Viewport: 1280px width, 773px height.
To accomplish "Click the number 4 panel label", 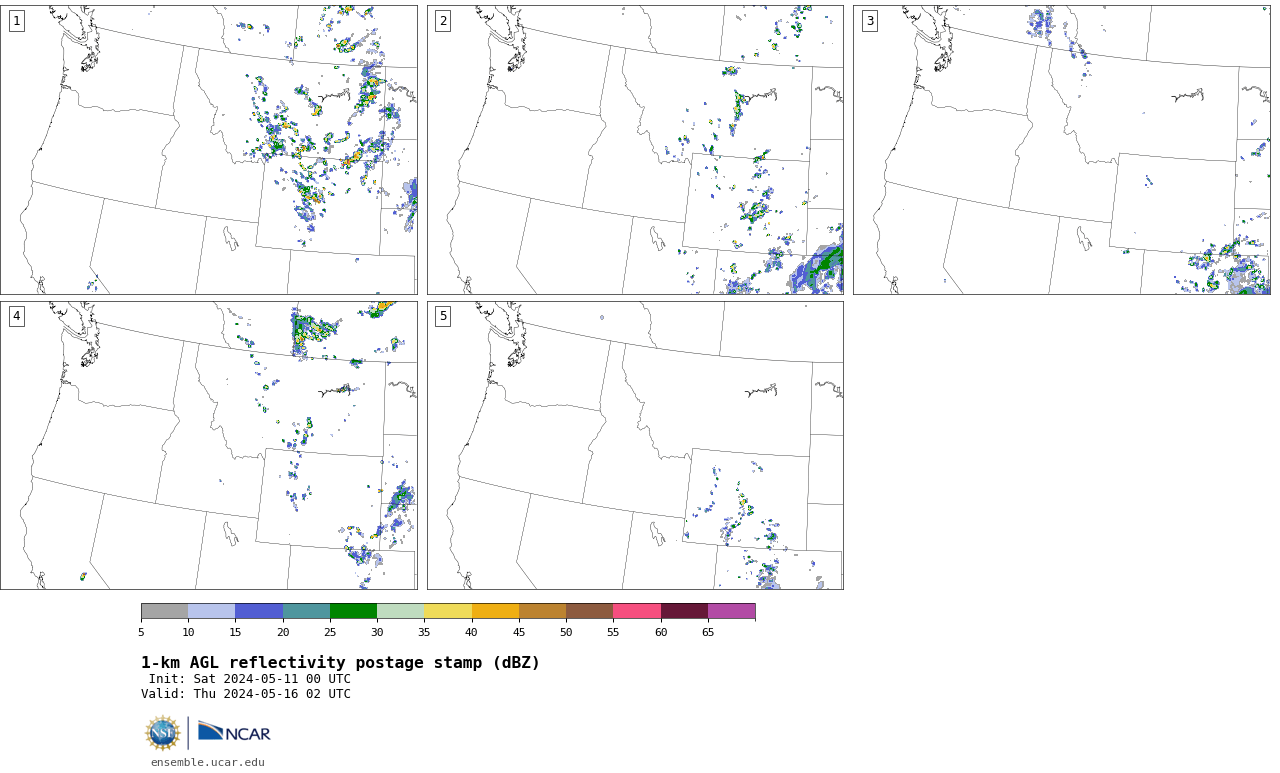I will coord(16,316).
